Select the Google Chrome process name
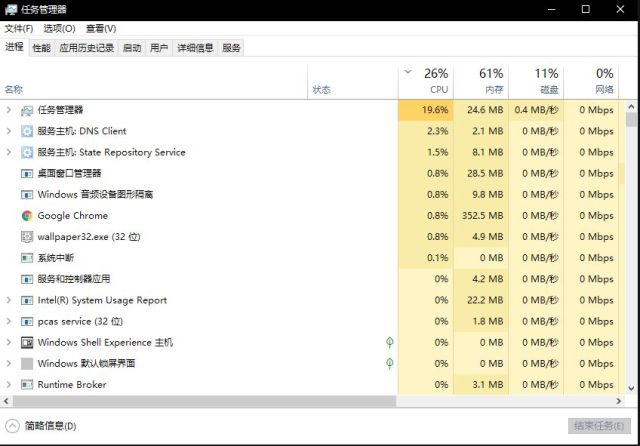 73,215
